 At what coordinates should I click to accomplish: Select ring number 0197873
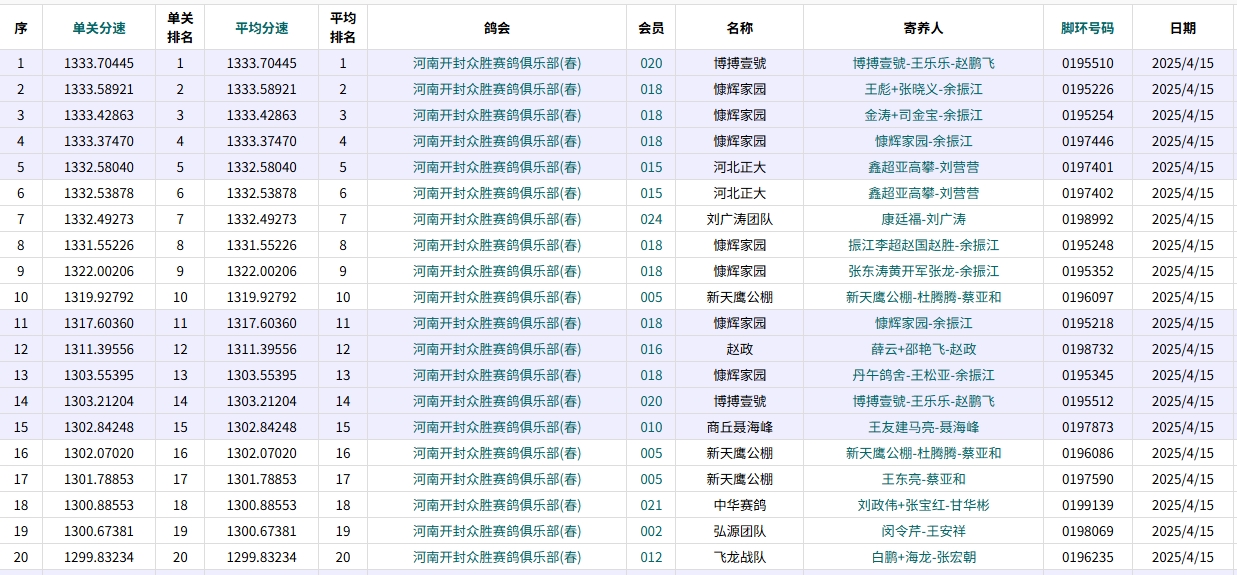(x=1087, y=427)
